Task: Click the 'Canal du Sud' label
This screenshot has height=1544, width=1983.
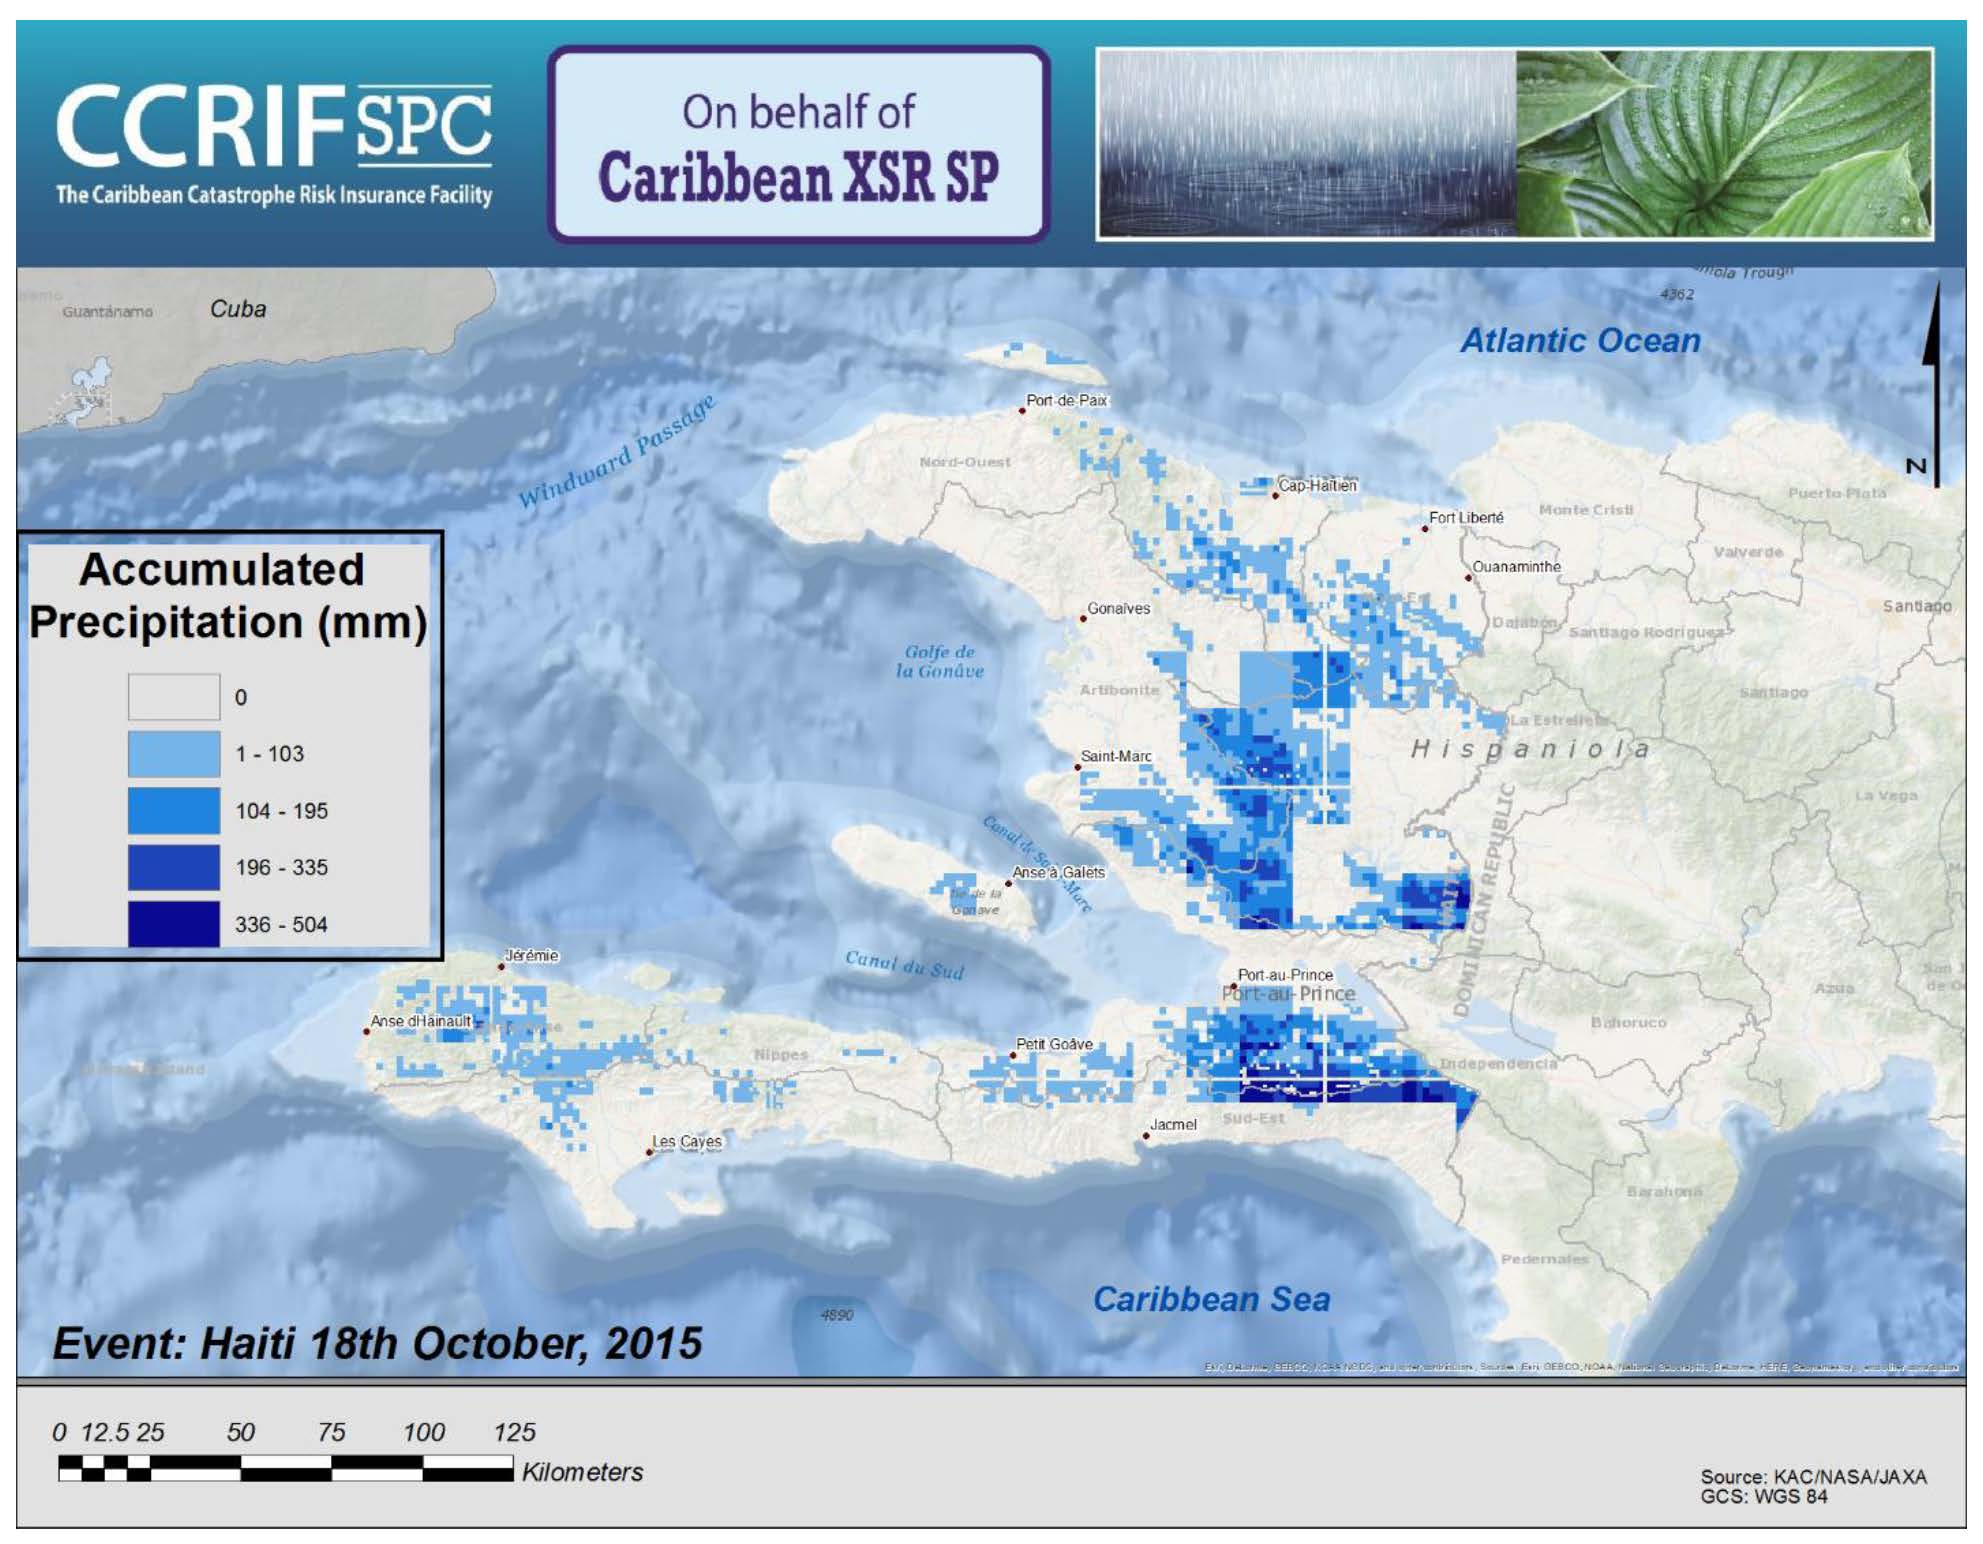Action: [904, 964]
